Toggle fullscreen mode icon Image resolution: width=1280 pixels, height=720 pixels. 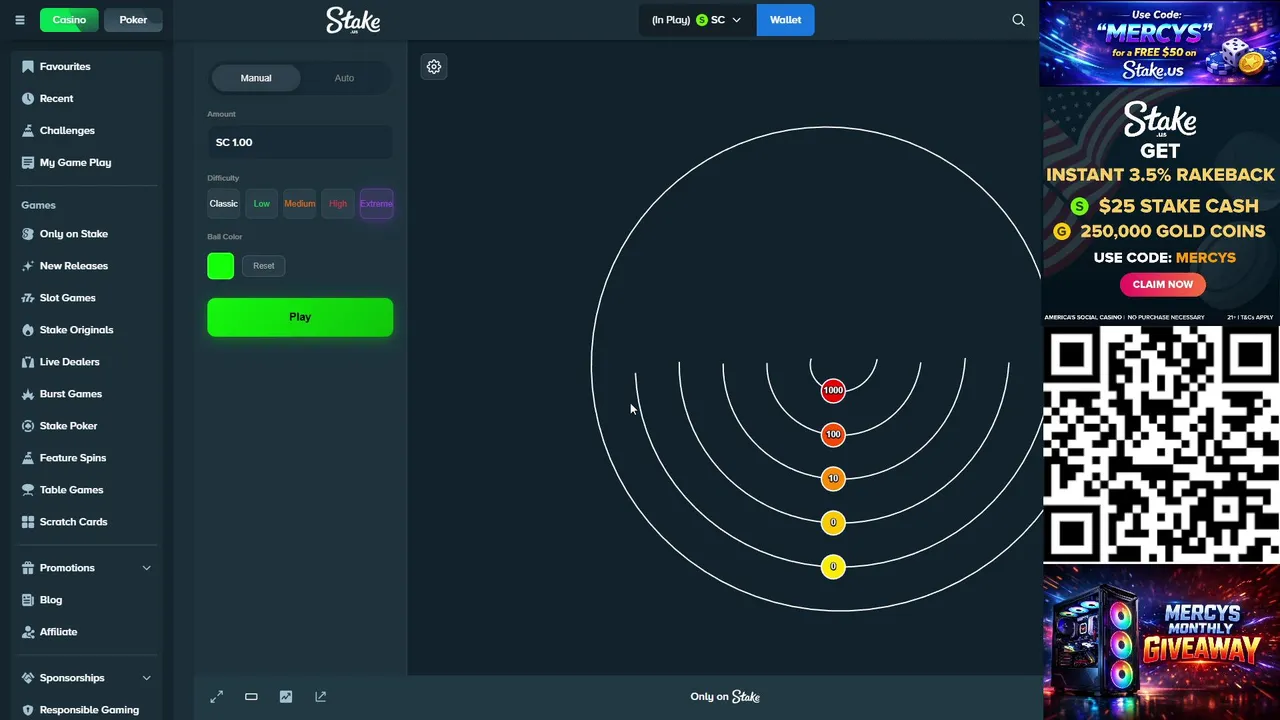coord(217,697)
